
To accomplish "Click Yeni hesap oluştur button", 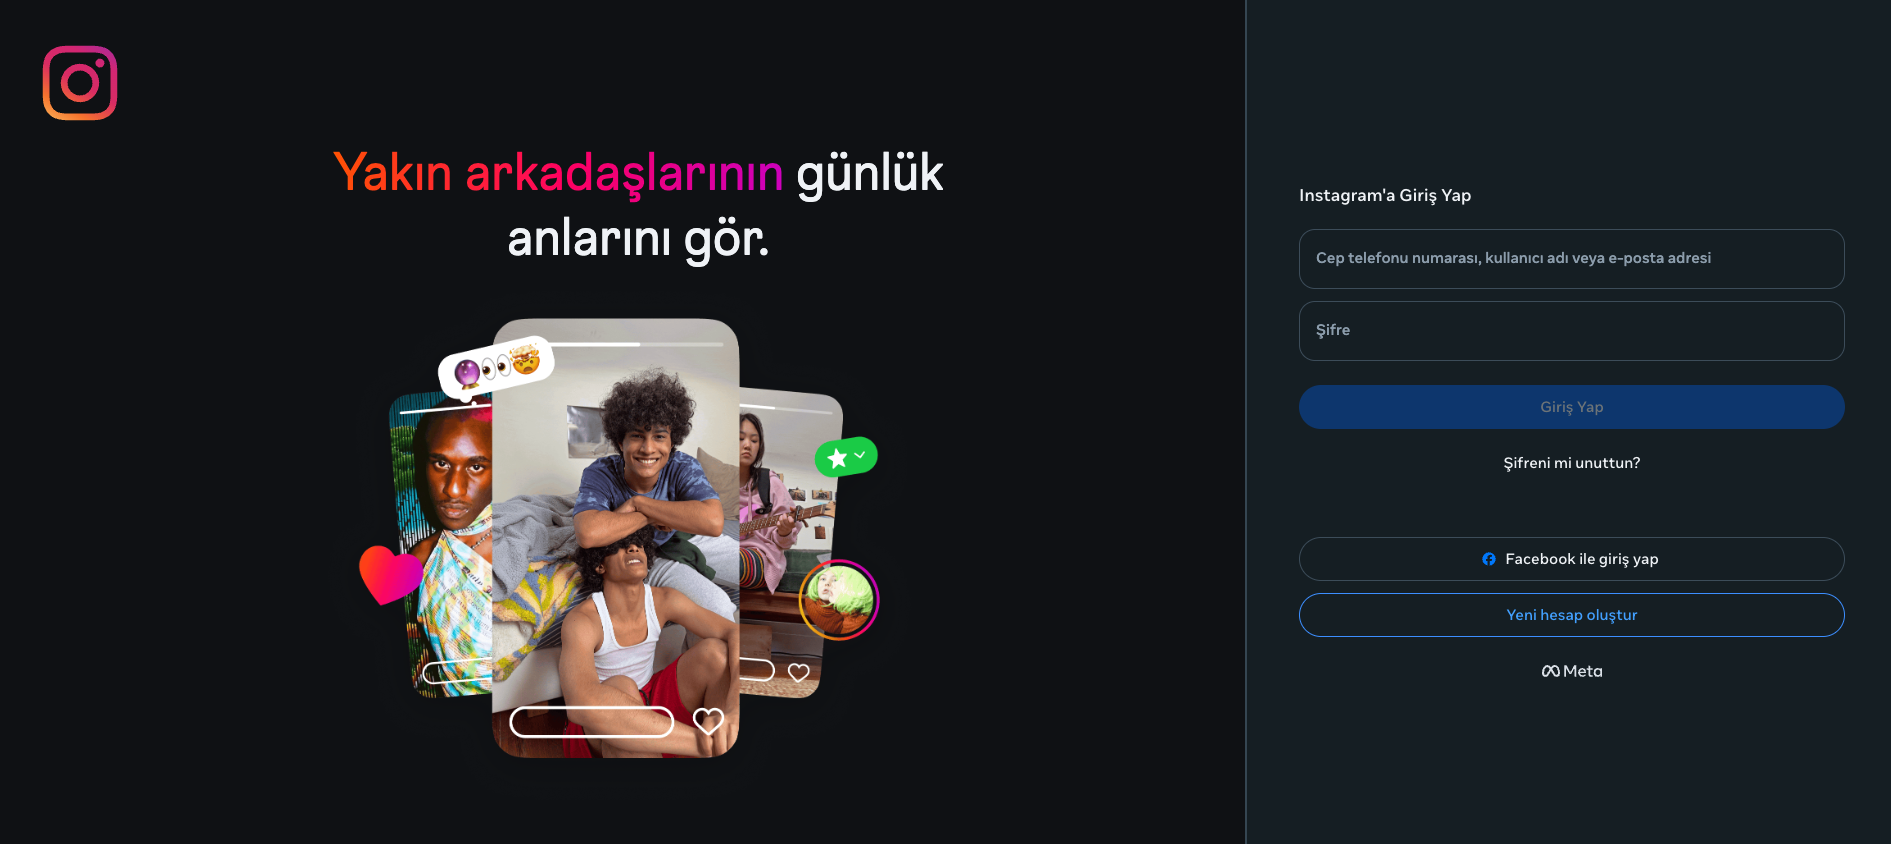I will point(1571,615).
